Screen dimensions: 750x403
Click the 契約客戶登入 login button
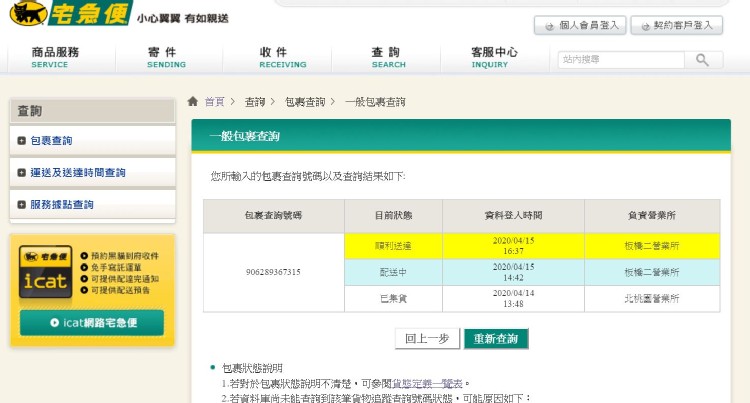676,25
